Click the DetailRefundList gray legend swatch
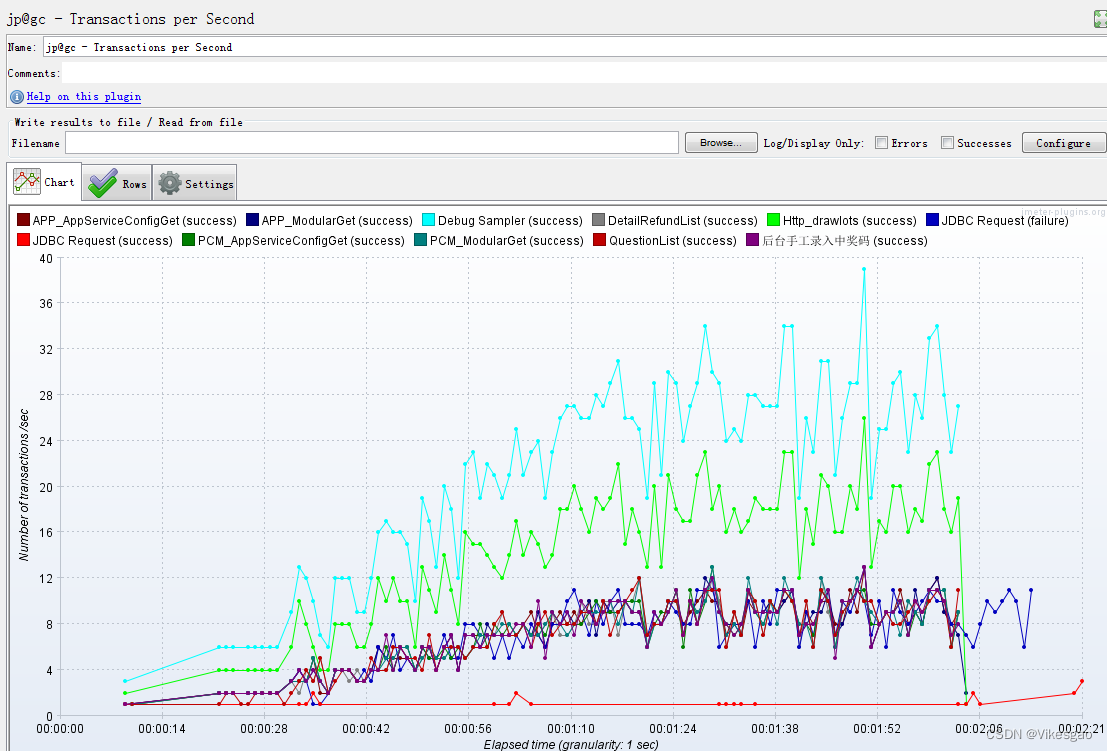 click(x=599, y=220)
